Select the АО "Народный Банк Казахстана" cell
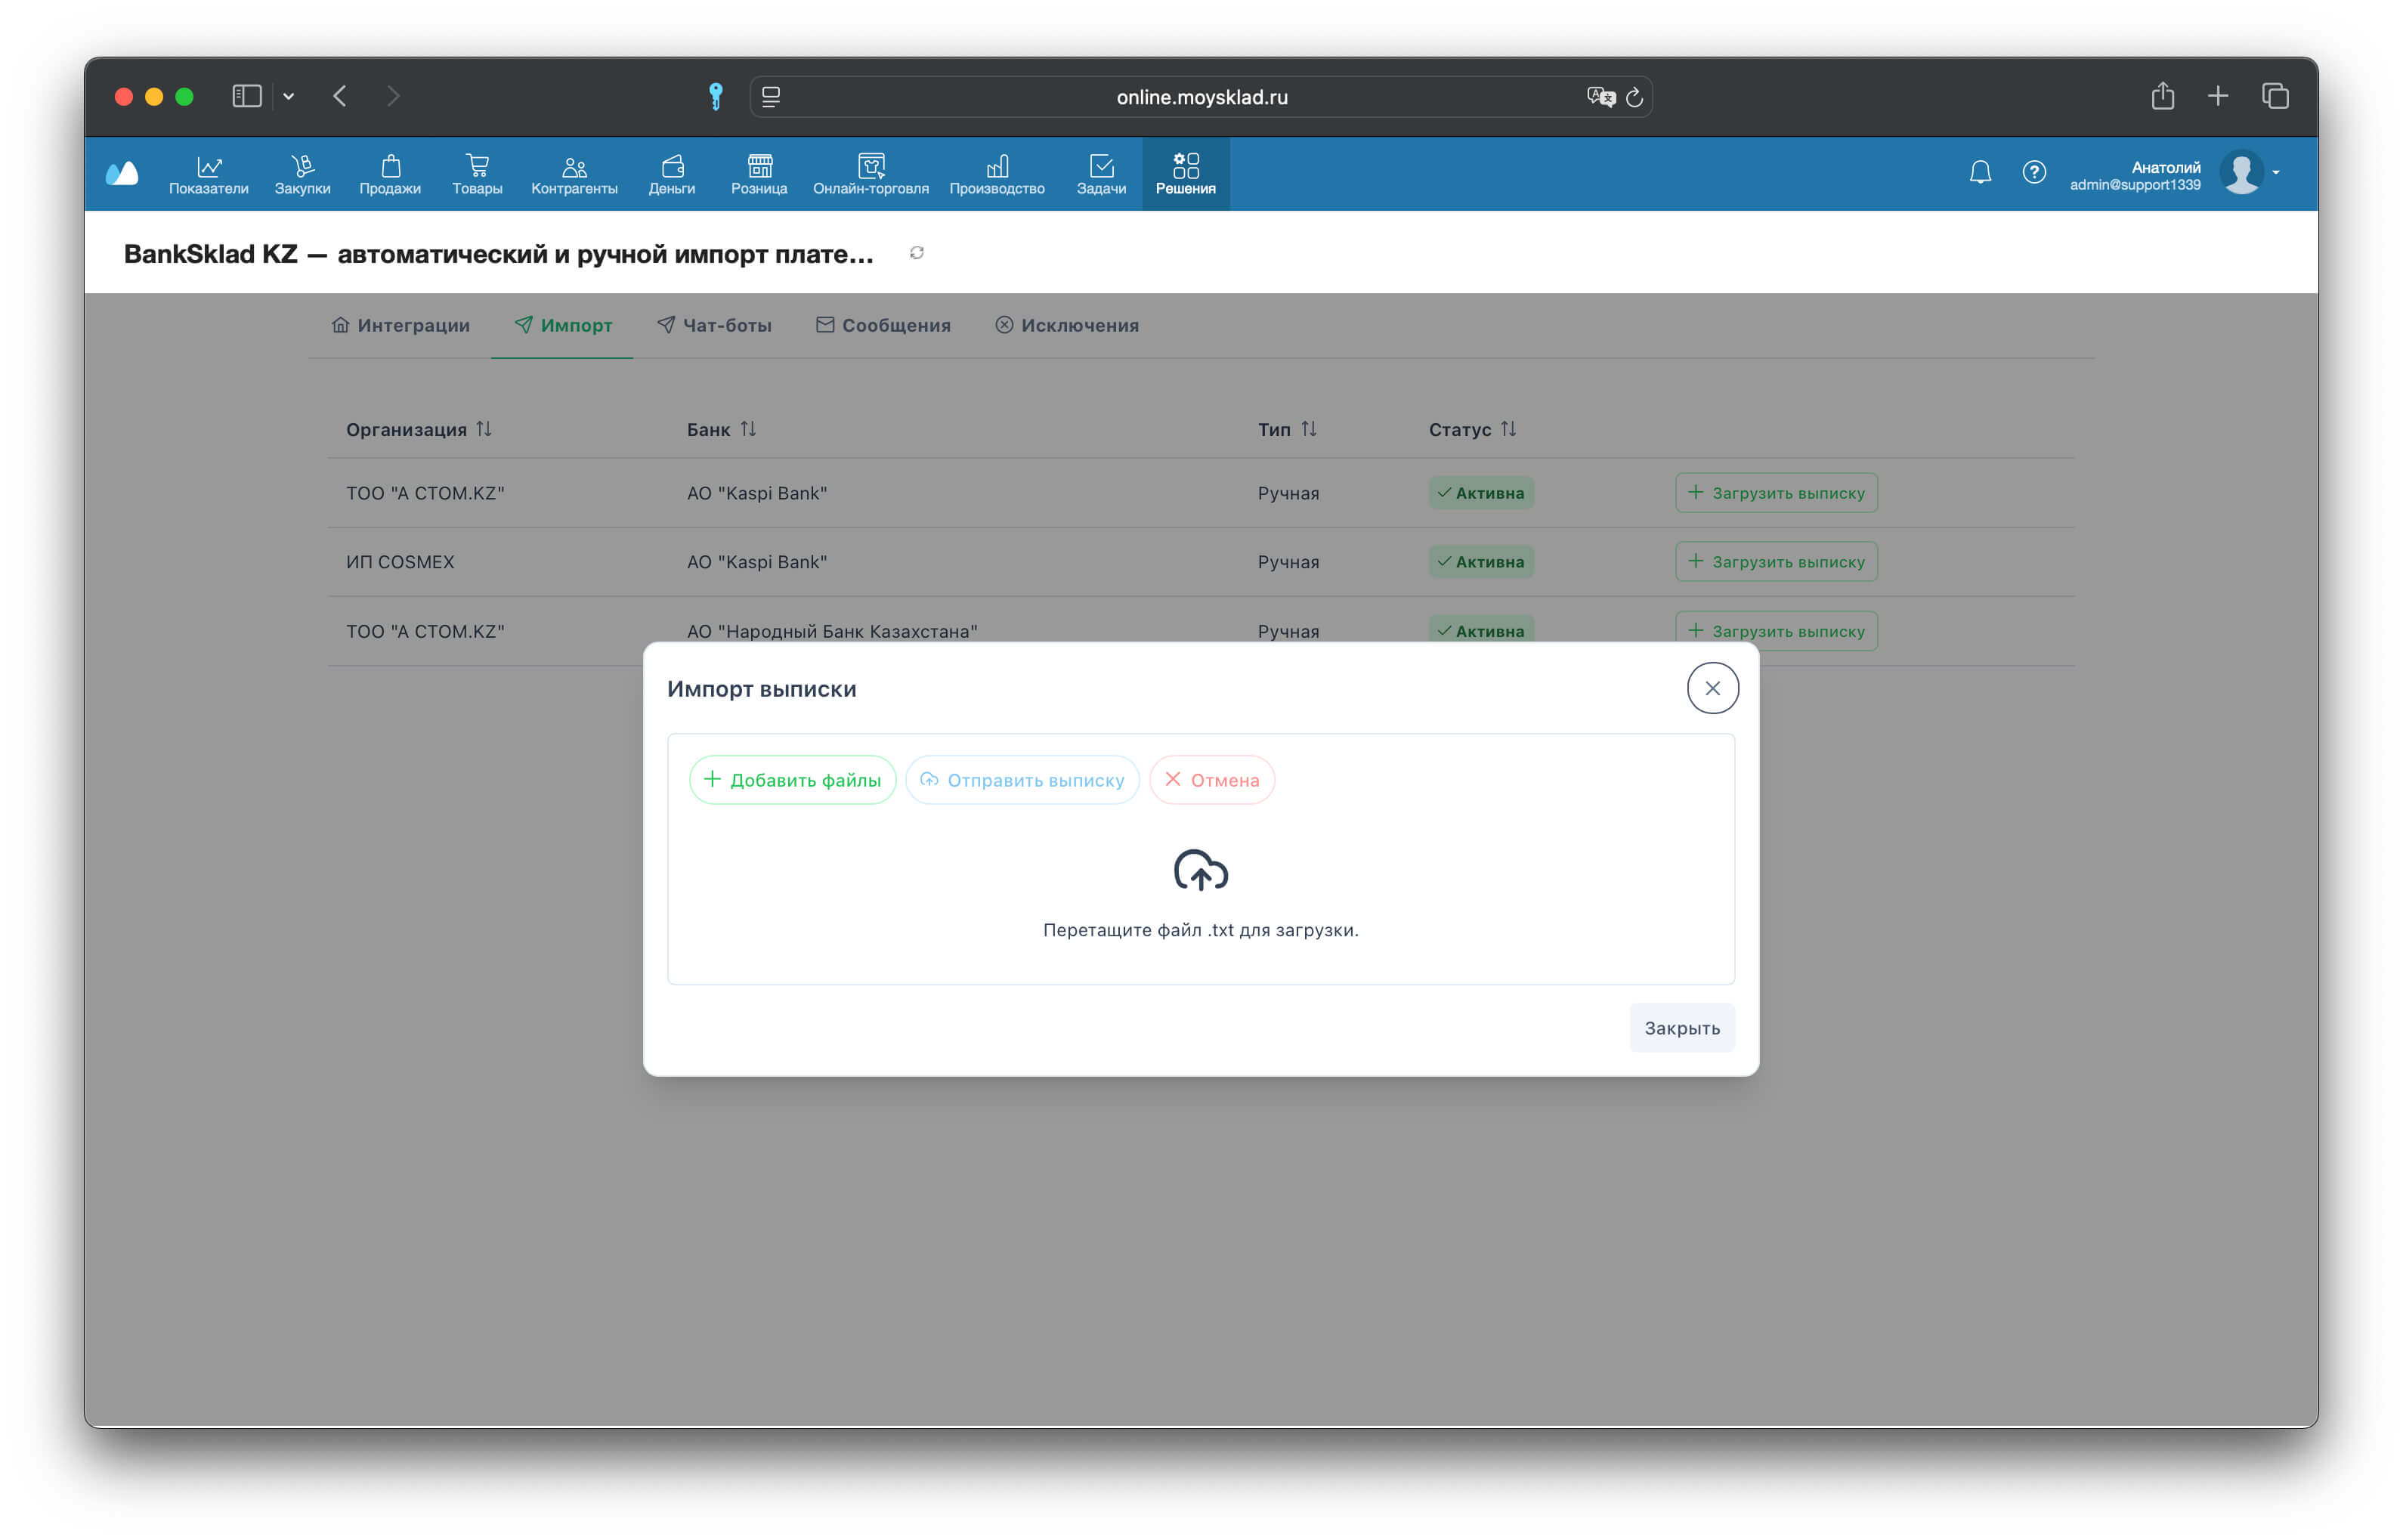 point(832,631)
